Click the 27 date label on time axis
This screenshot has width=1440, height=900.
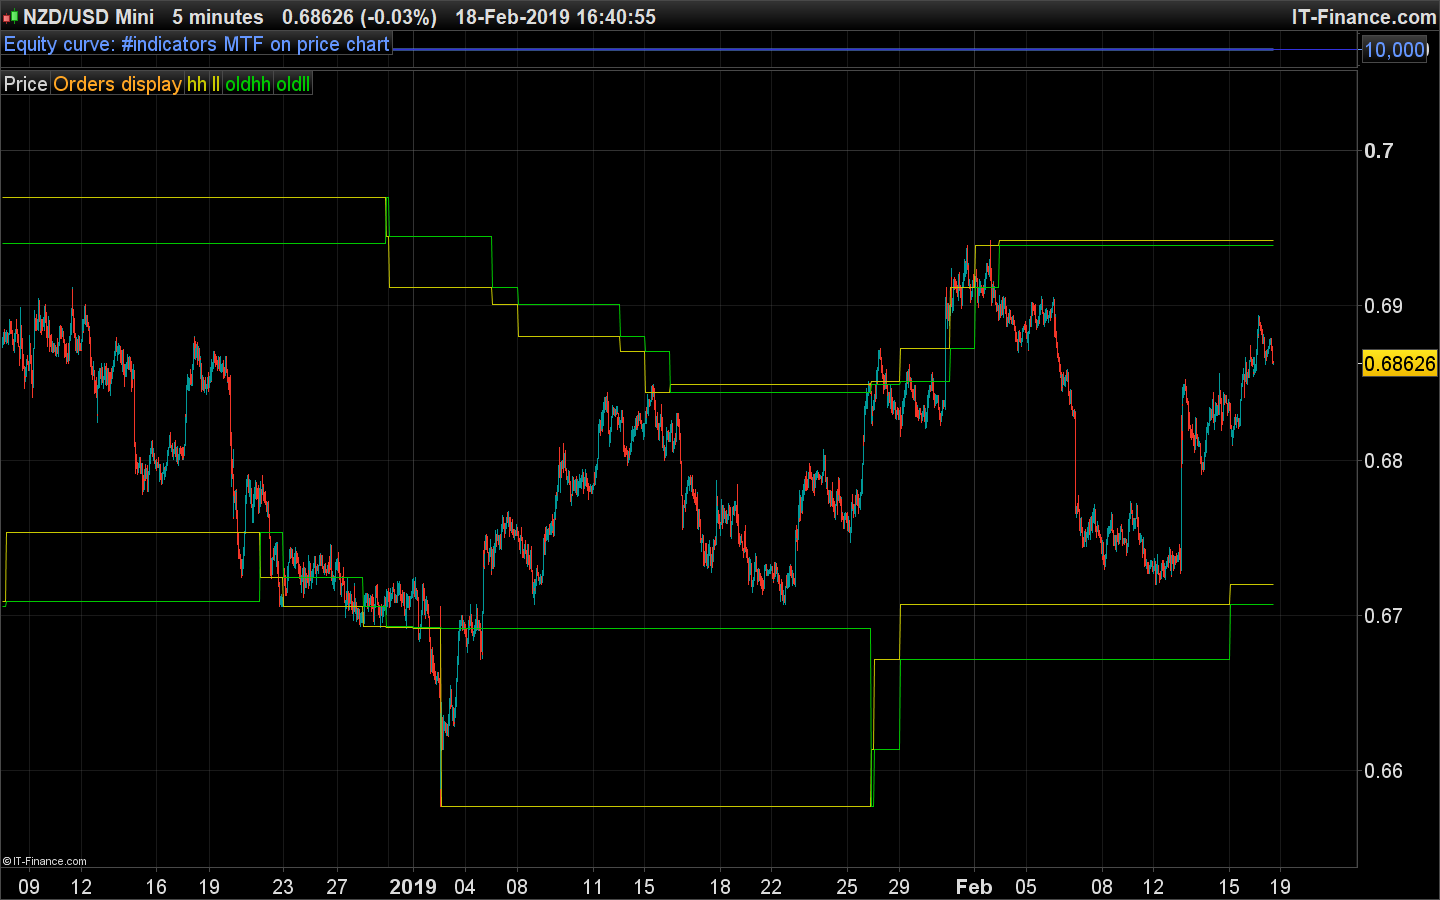(x=337, y=887)
